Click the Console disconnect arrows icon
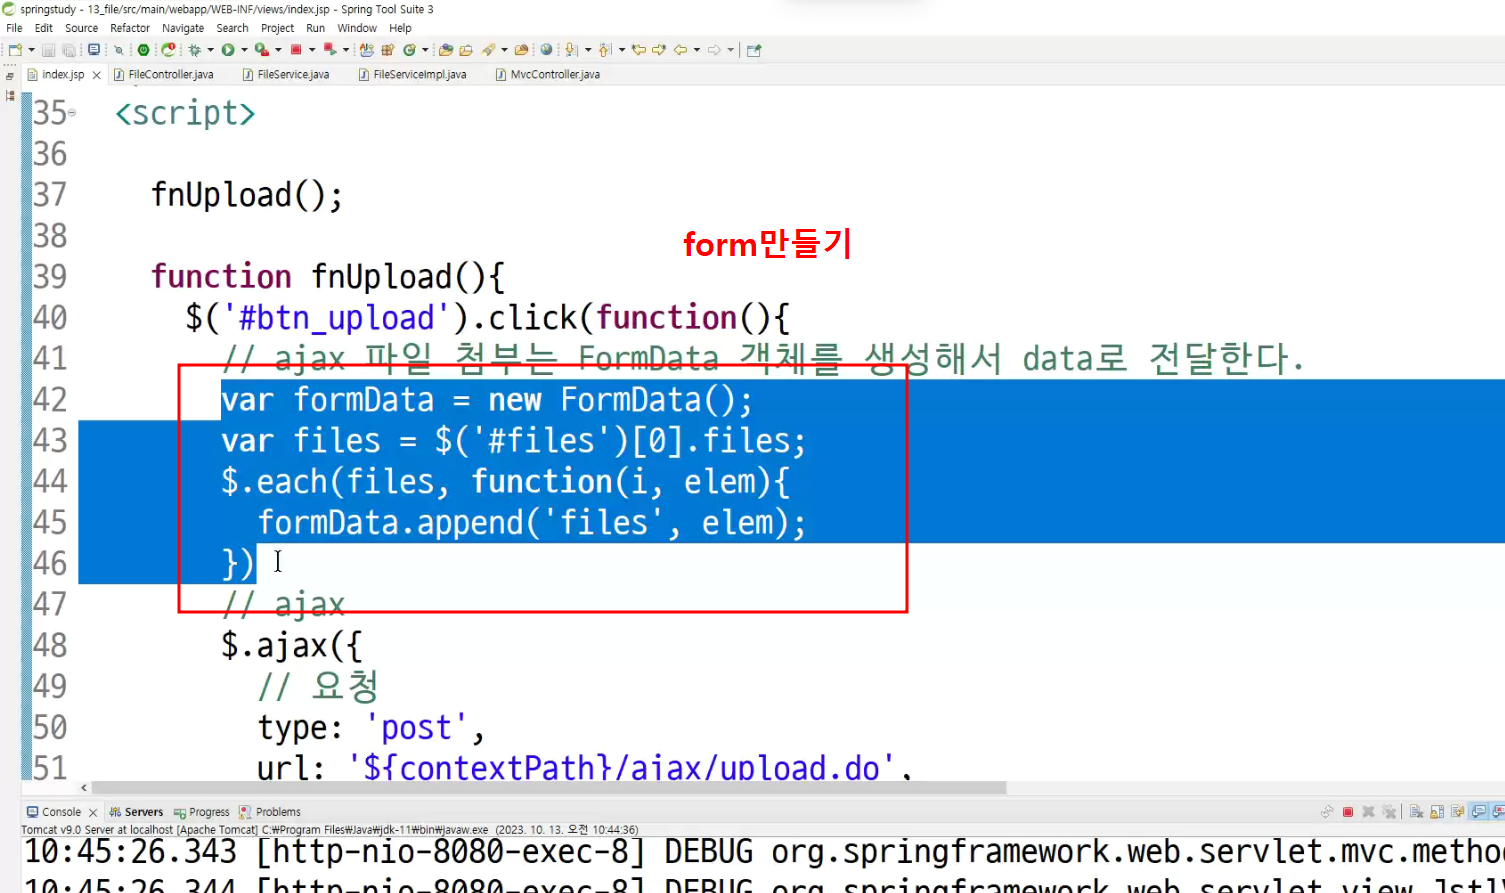1505x893 pixels. point(1327,812)
